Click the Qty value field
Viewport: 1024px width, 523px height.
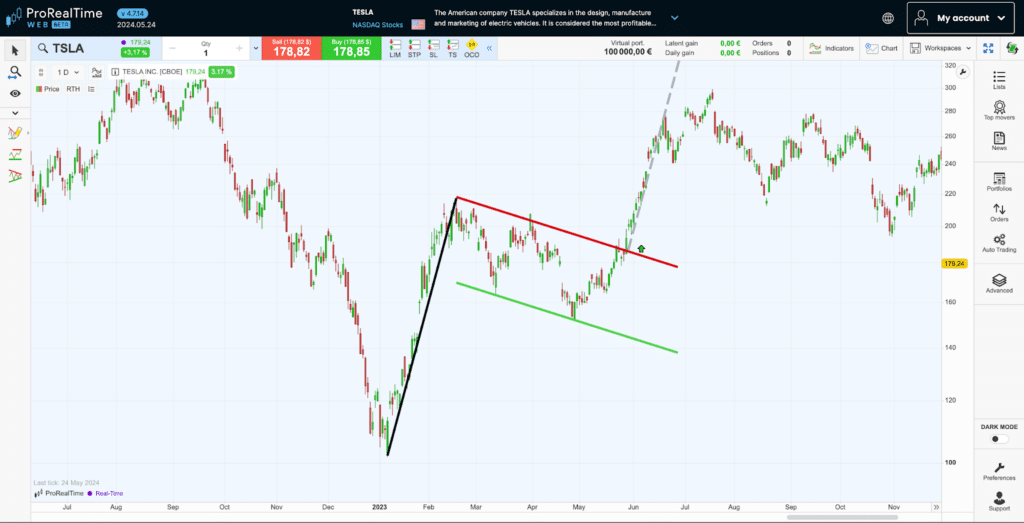tap(206, 53)
